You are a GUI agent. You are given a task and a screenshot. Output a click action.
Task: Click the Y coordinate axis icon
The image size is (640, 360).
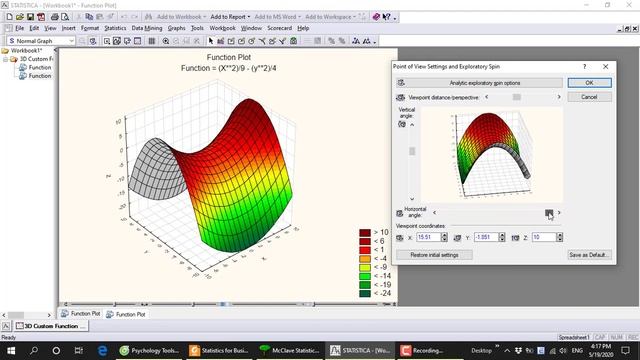(x=458, y=238)
